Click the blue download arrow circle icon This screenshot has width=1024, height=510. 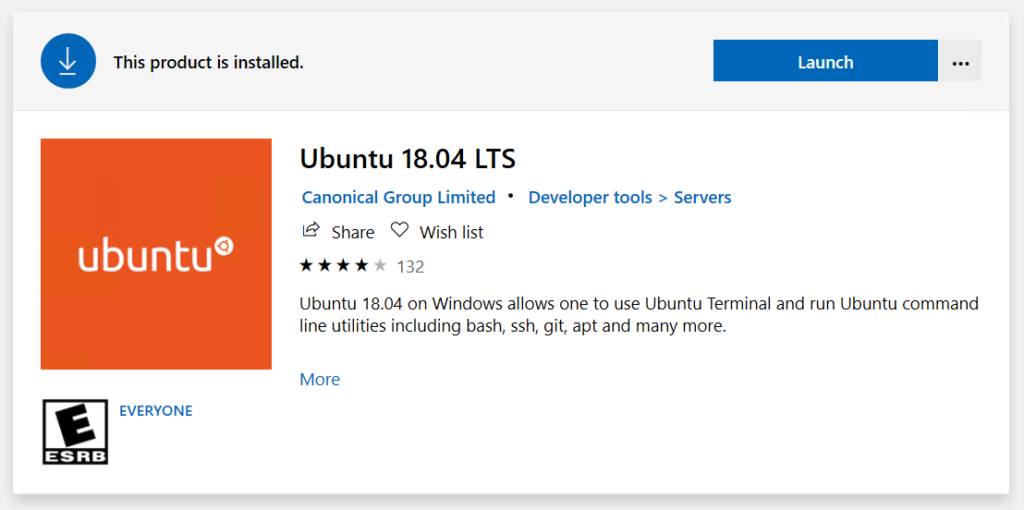68,61
